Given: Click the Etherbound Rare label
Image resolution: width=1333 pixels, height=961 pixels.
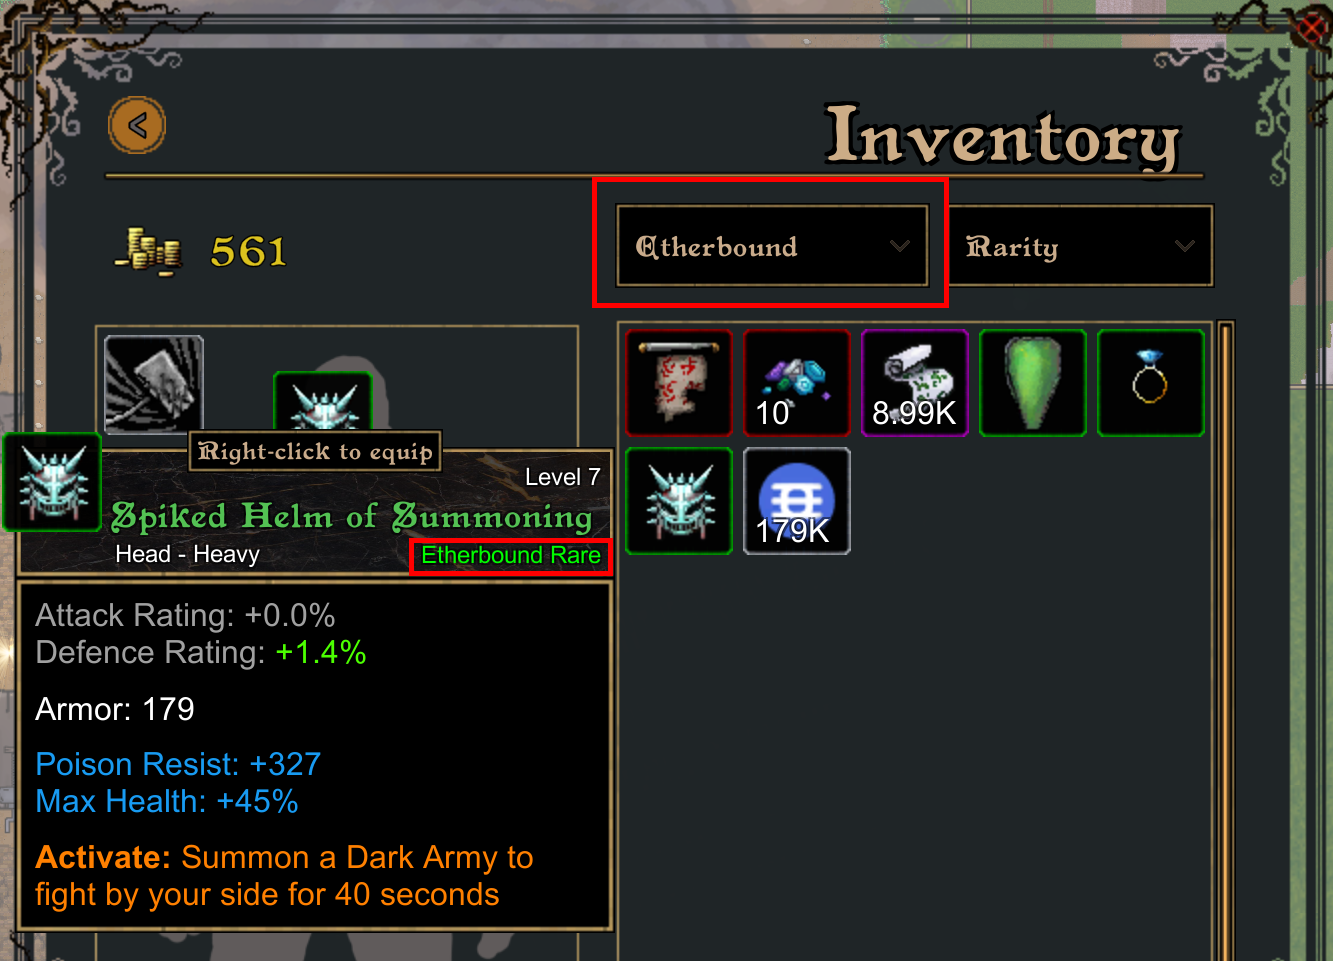Looking at the screenshot, I should pos(511,555).
